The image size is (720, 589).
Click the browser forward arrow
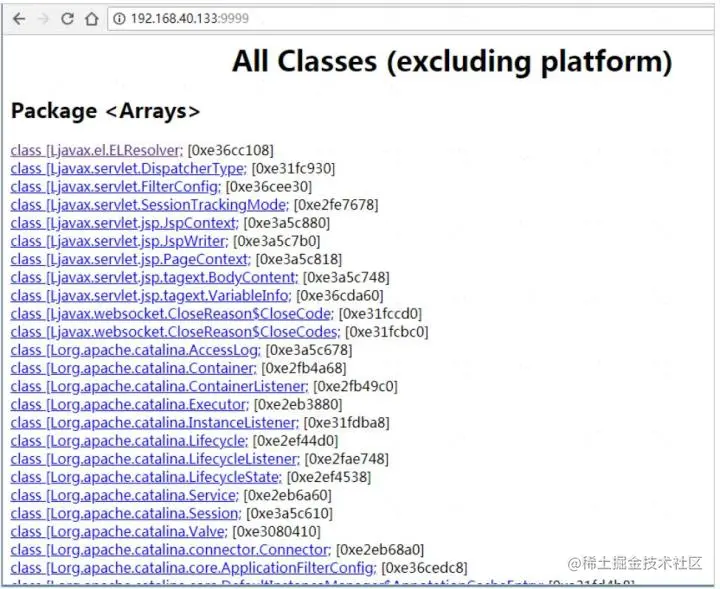[x=43, y=19]
